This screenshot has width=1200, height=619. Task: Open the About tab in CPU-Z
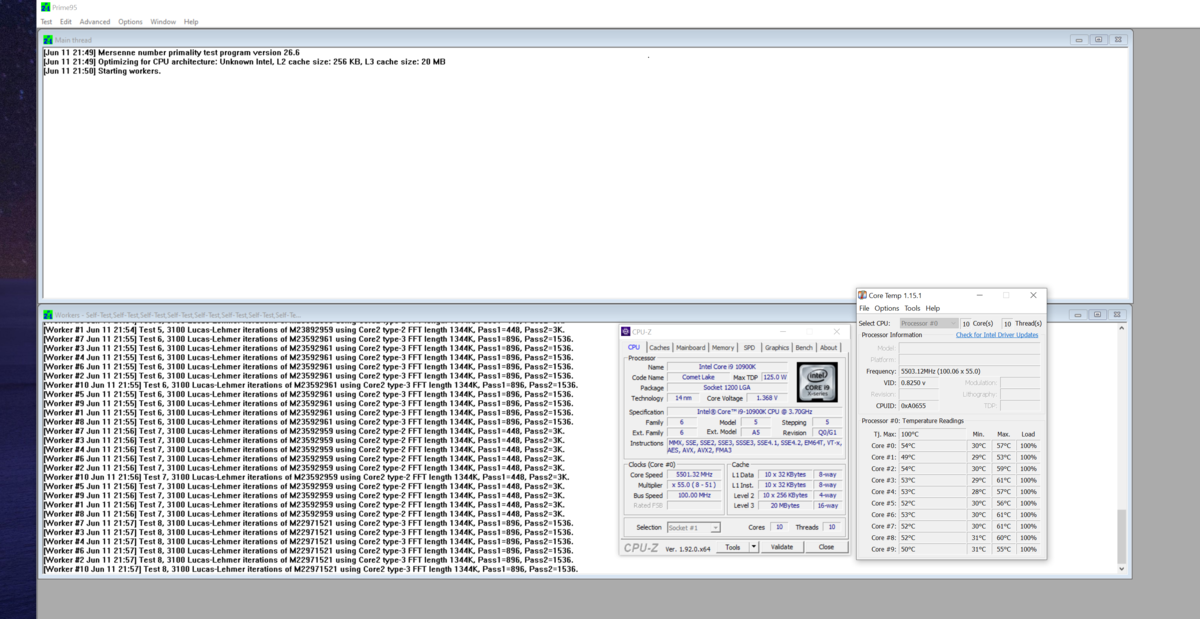[x=829, y=347]
